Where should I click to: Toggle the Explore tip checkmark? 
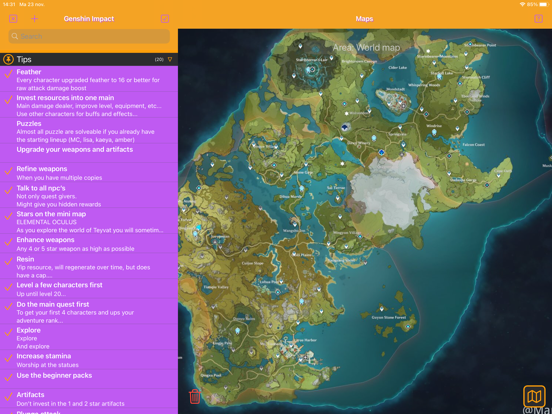click(x=8, y=333)
